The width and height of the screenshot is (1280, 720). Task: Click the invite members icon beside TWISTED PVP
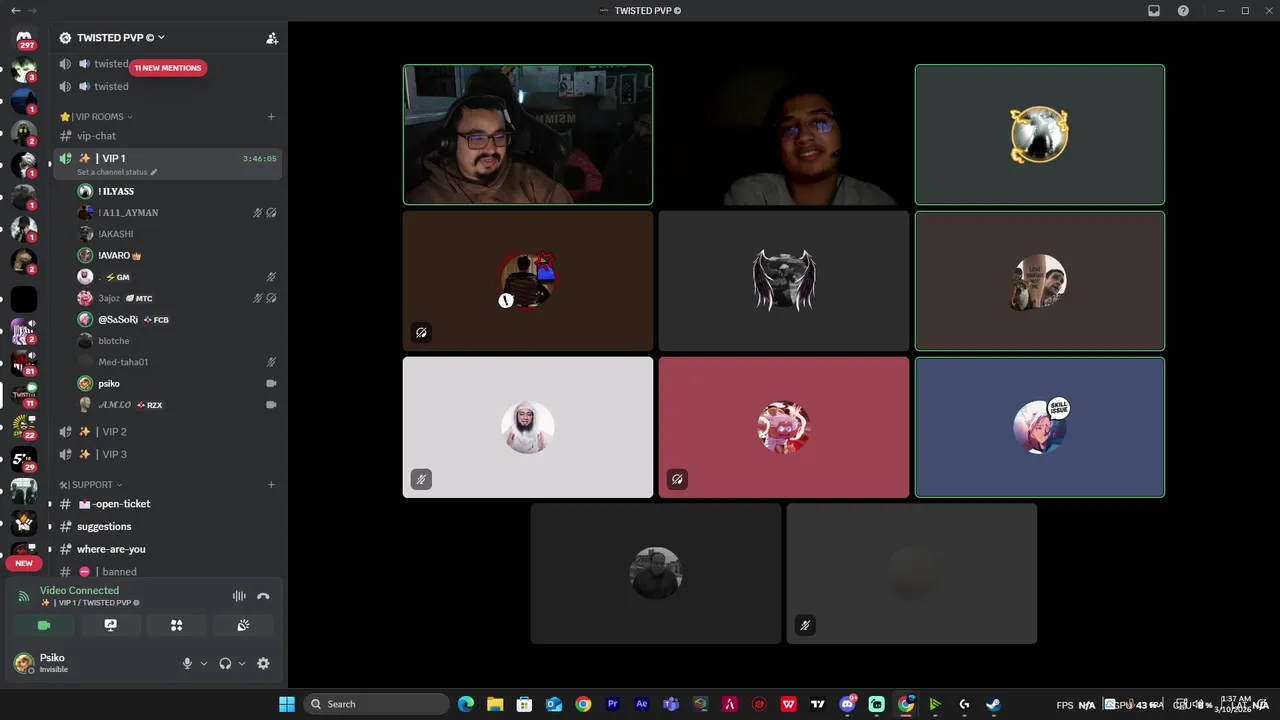pos(271,38)
